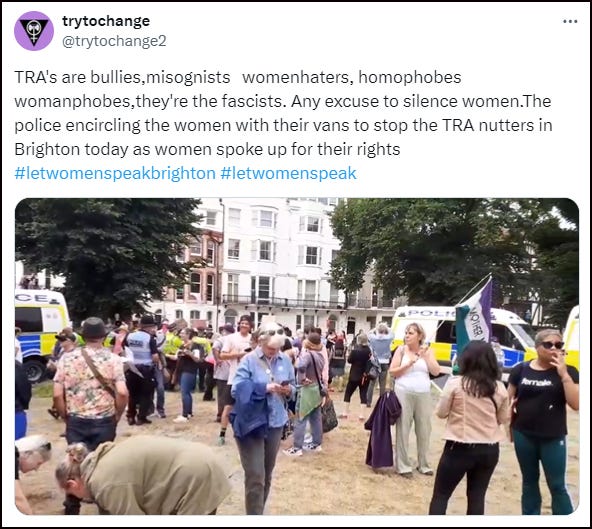
Task: Click the police van on the left of the video
Action: pos(41,332)
